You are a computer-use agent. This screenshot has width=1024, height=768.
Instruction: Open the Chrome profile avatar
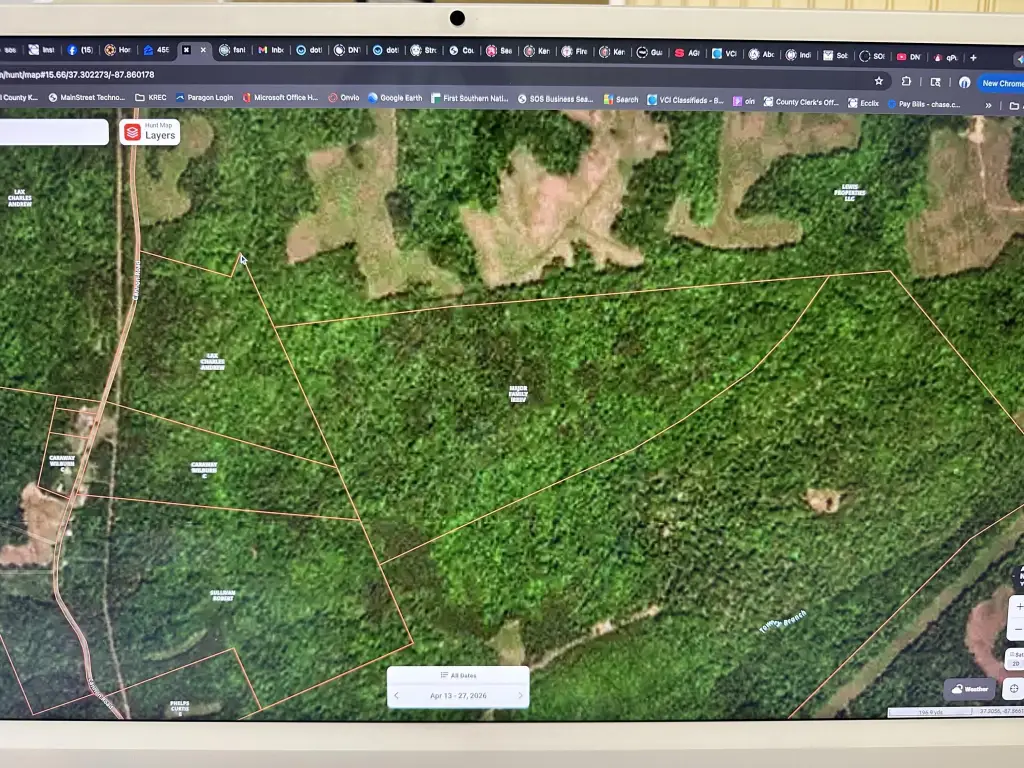point(964,82)
